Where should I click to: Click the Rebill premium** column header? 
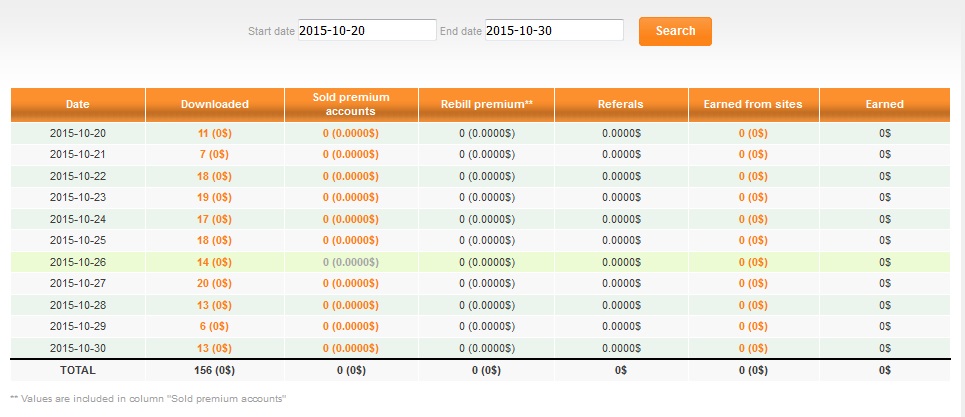tap(486, 105)
